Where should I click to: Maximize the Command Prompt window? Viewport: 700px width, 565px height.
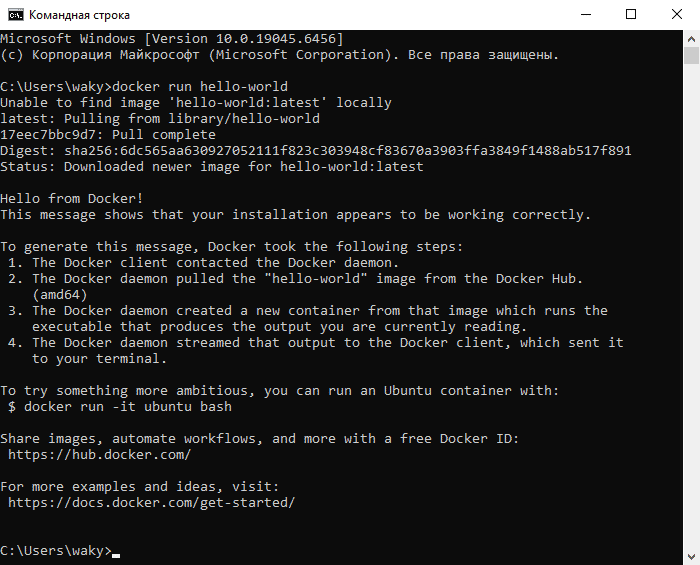[631, 14]
